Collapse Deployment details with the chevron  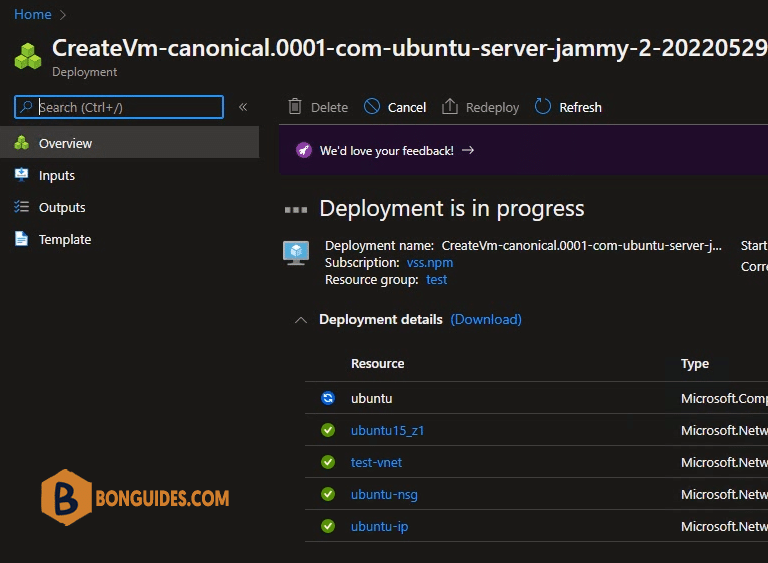(x=301, y=320)
